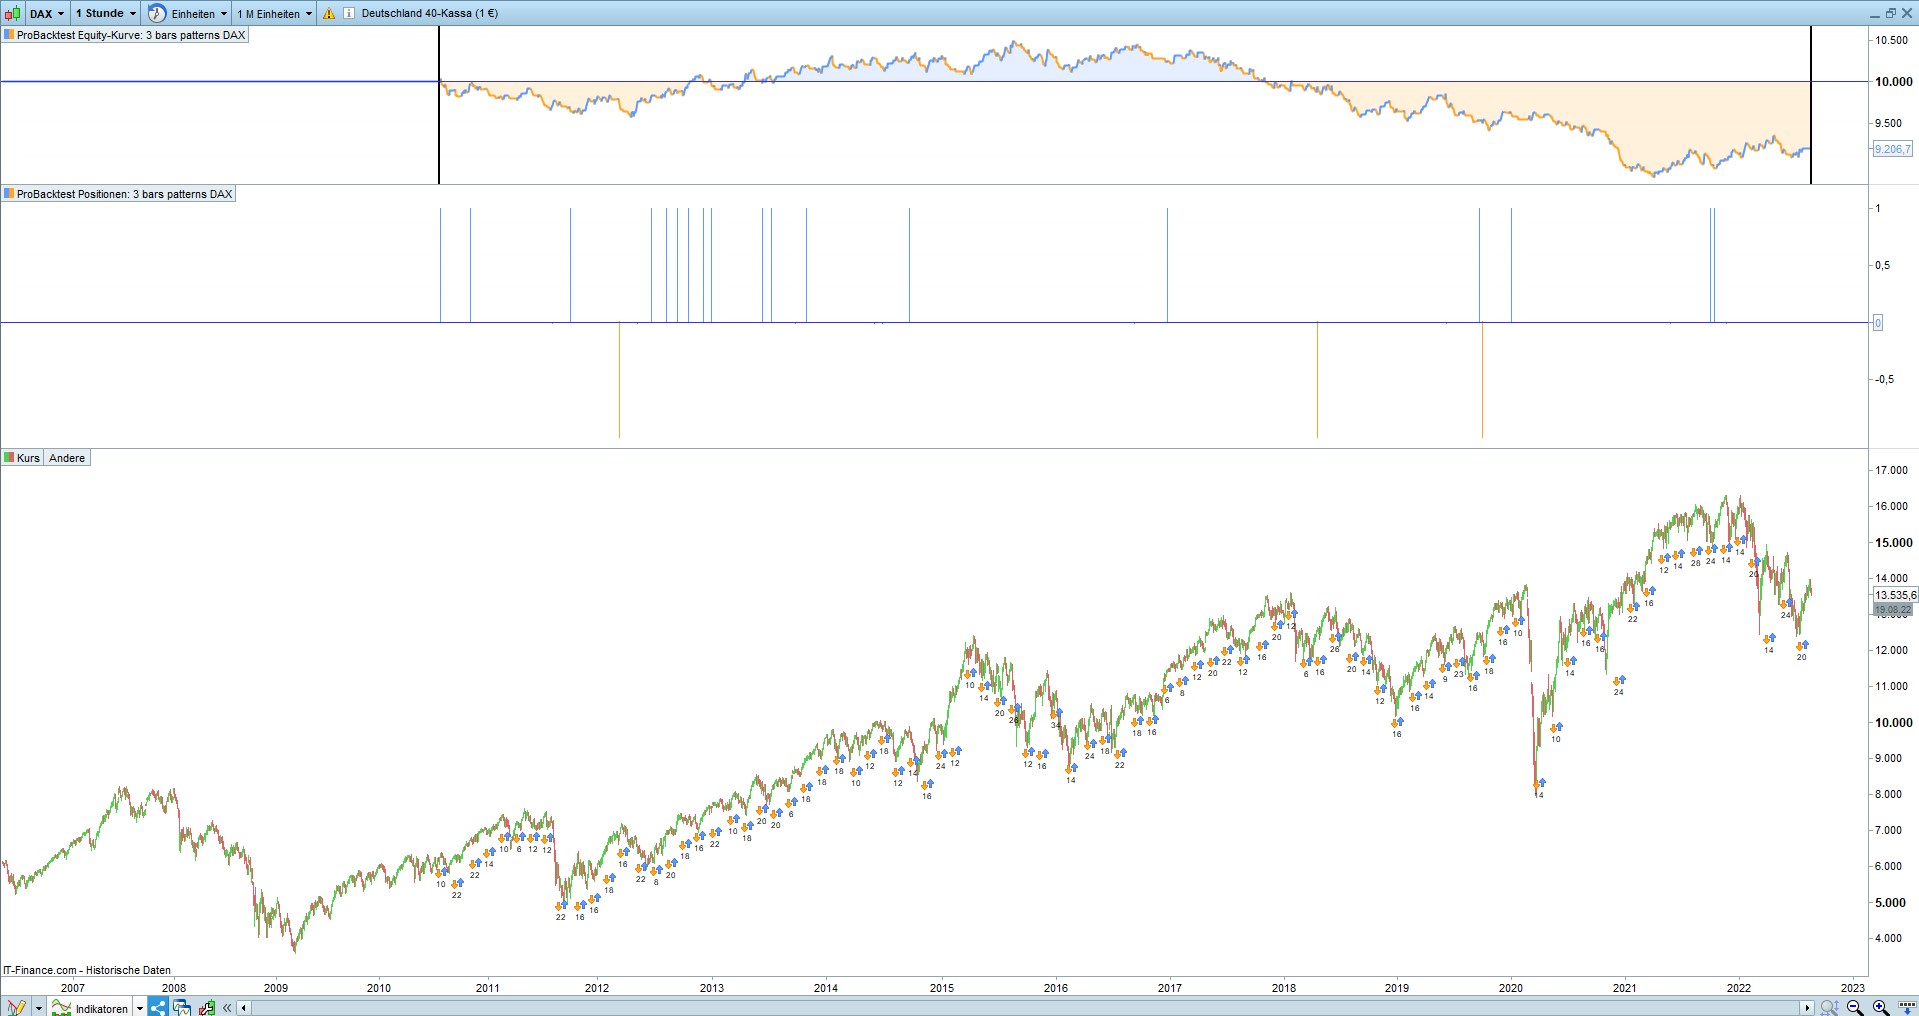The height and width of the screenshot is (1016, 1919).
Task: Click the 2015 year label on time axis
Action: coord(942,988)
